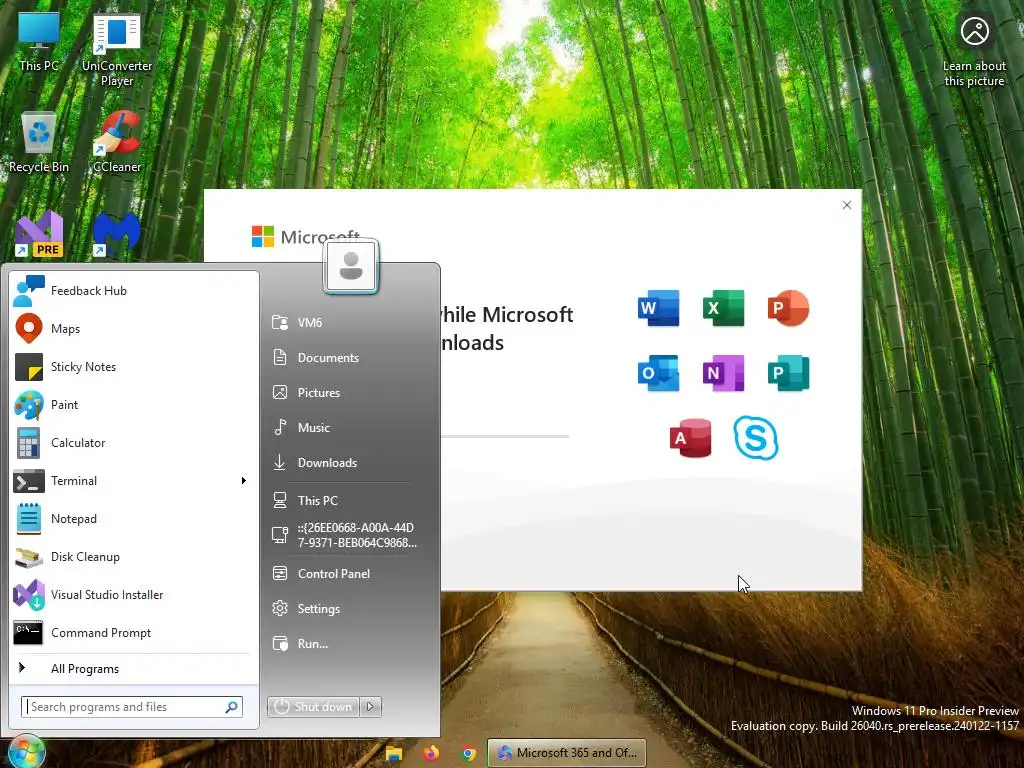Open Calculator app
Viewport: 1024px width, 768px height.
tap(134, 443)
